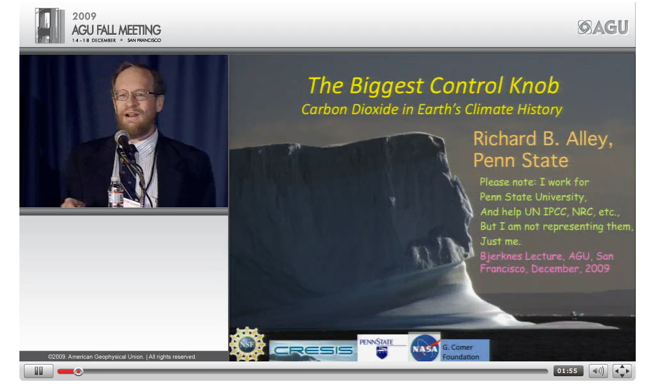Click the NSF seal logo

tap(247, 344)
